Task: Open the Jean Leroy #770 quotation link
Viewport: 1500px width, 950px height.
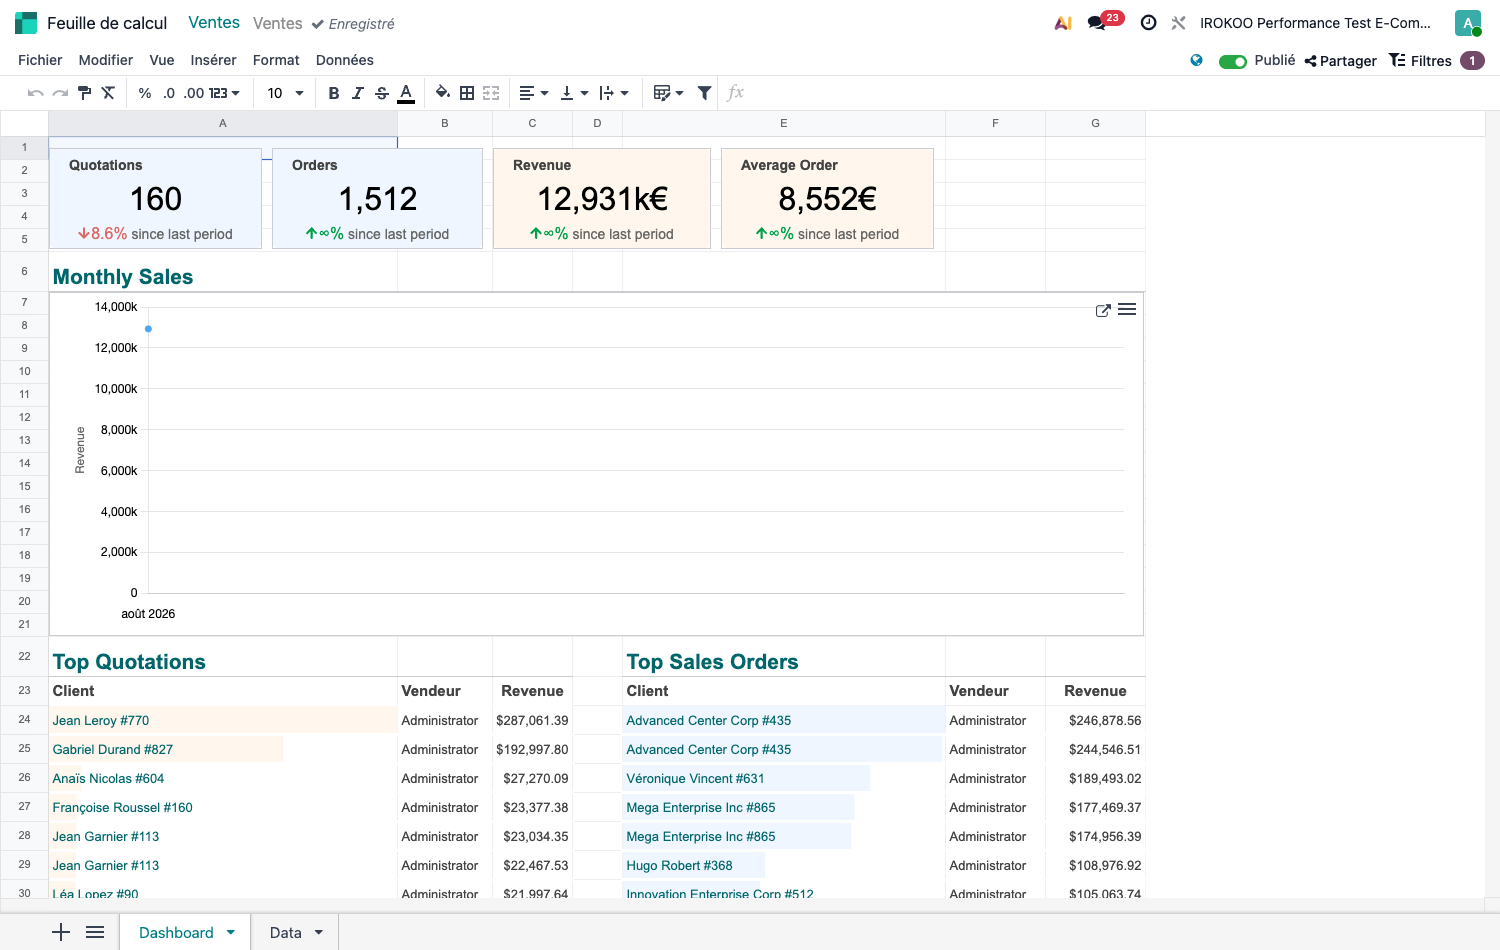Action: pos(101,720)
